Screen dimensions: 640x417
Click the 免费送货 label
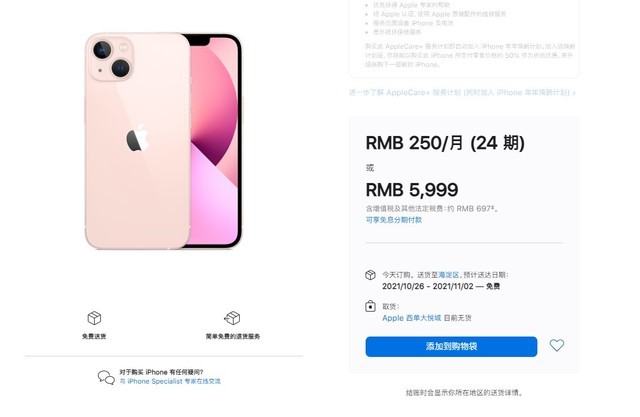click(x=94, y=336)
